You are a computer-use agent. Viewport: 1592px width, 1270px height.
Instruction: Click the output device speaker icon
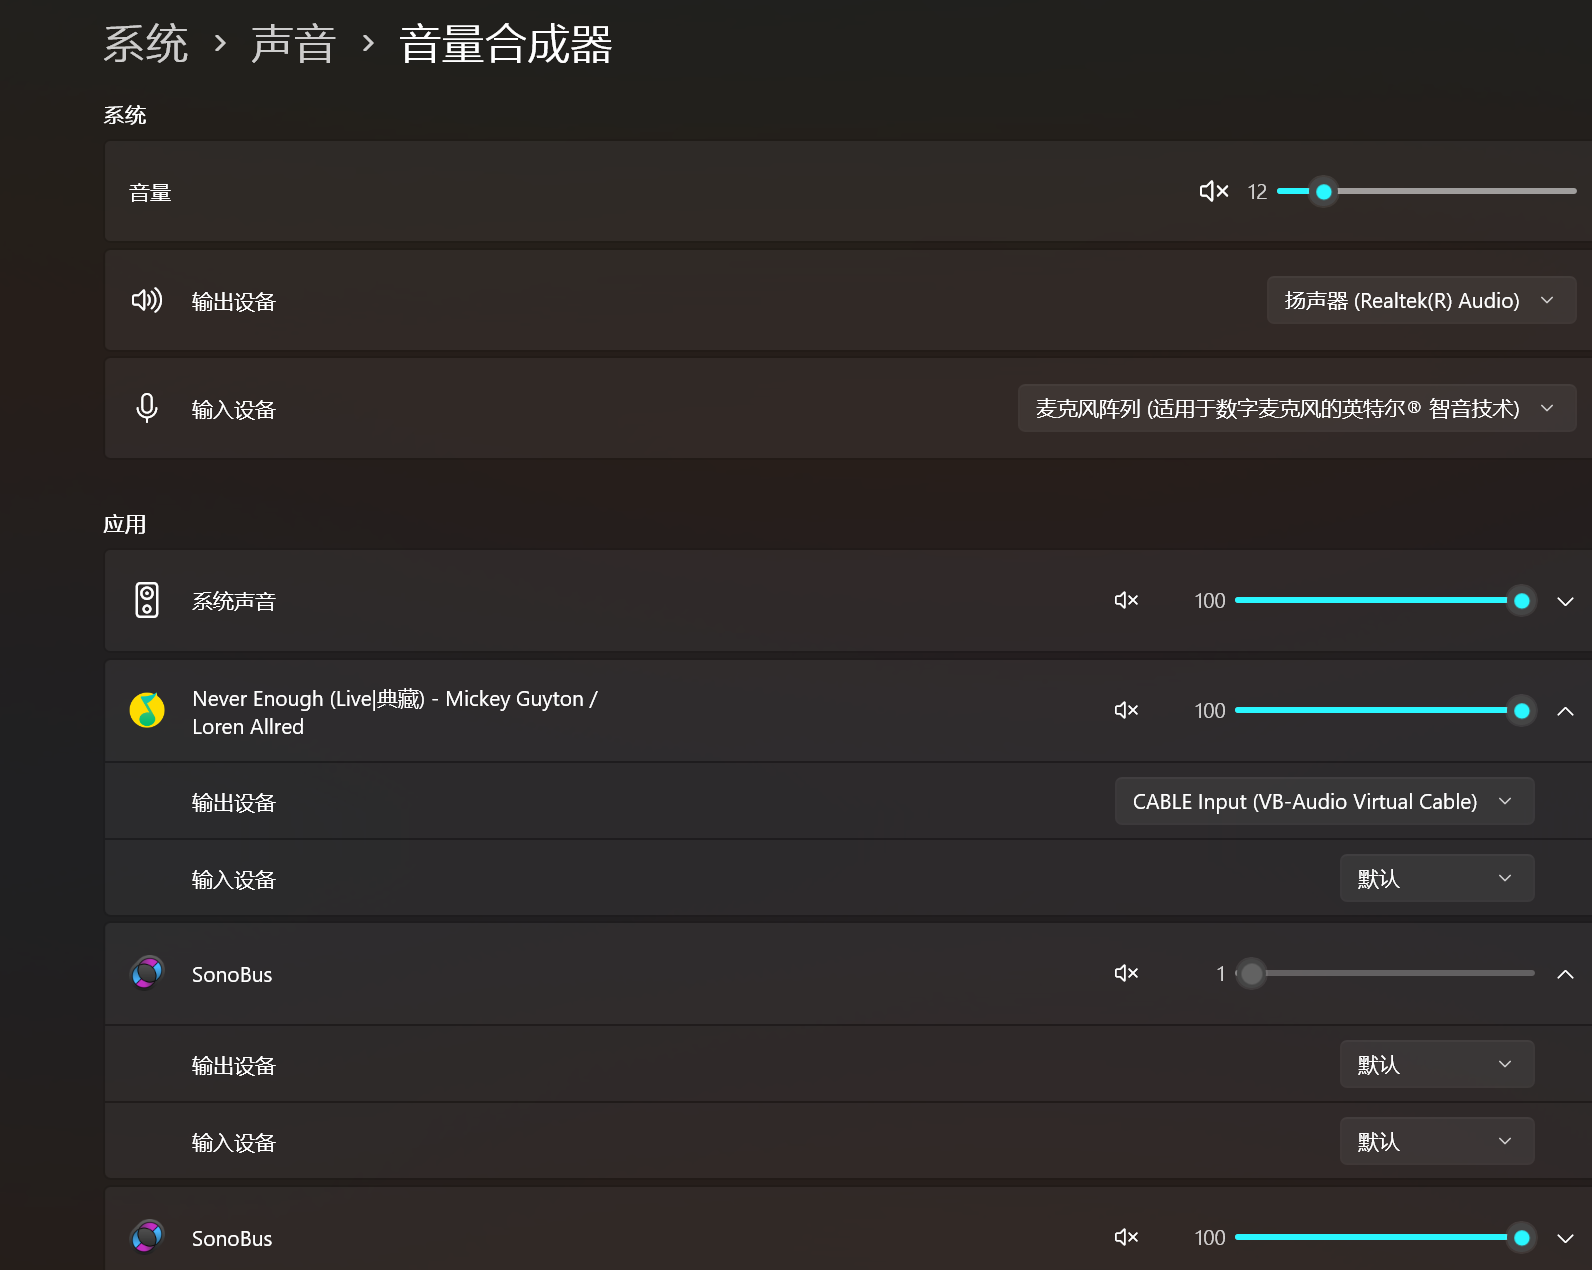[147, 300]
